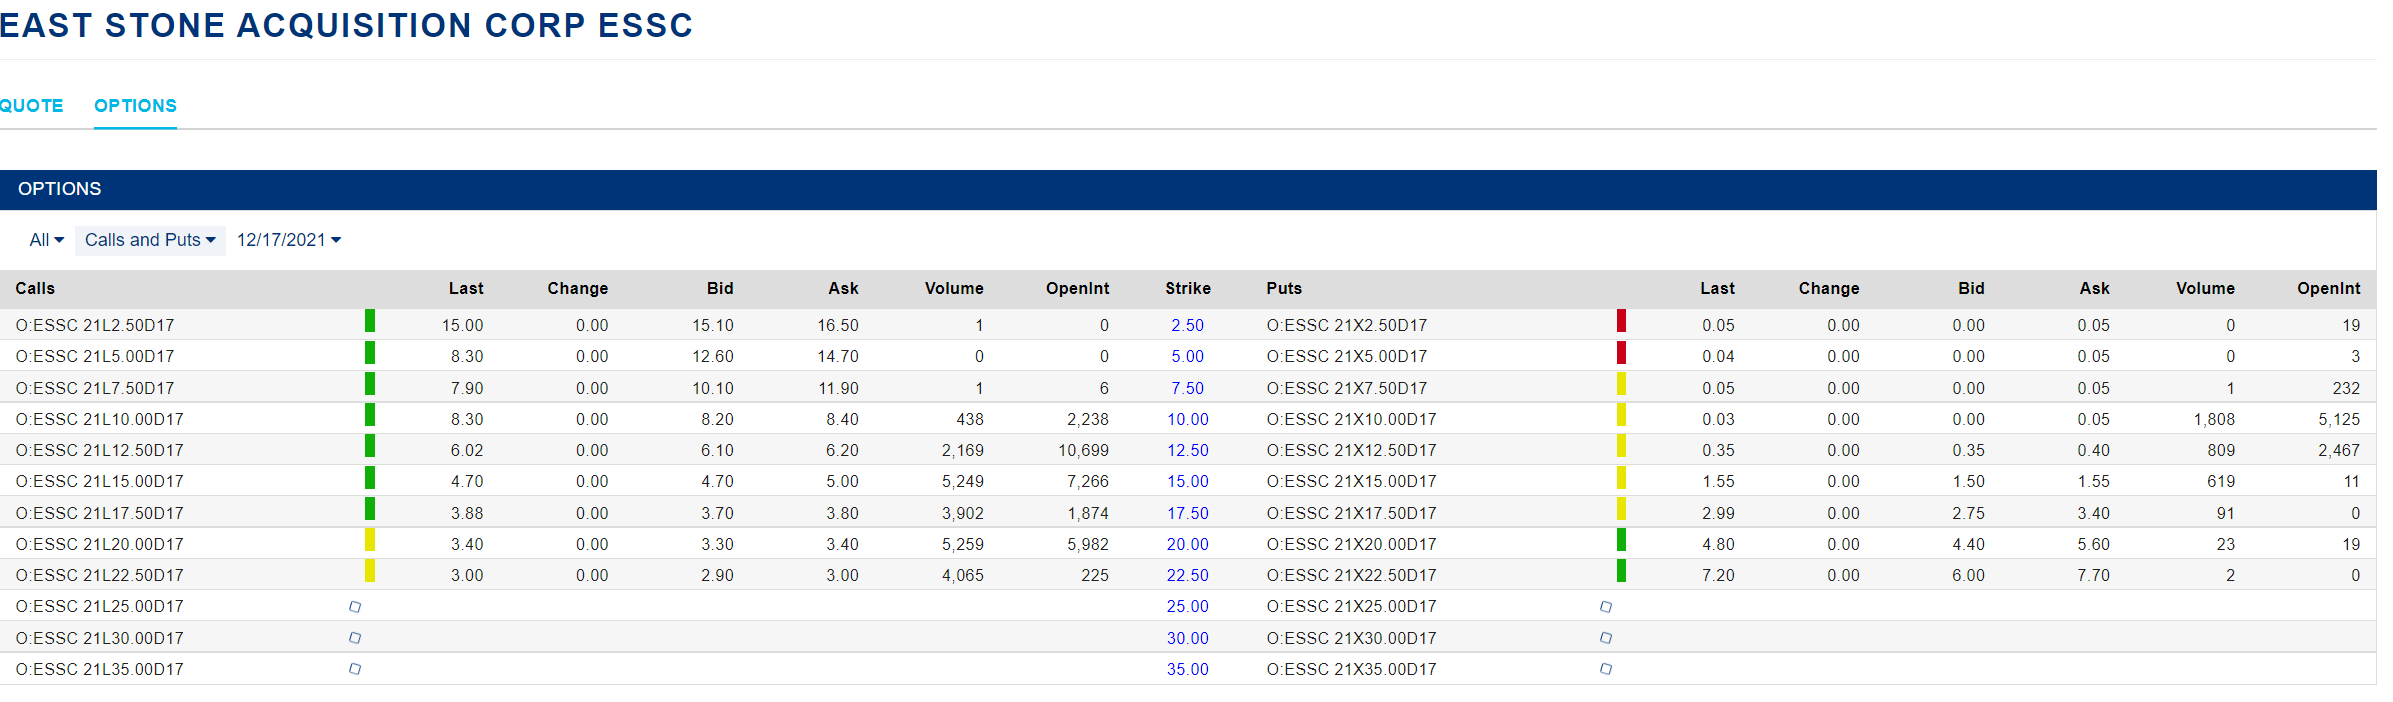This screenshot has height=702, width=2393.
Task: Open the 22.50 strike link
Action: point(1187,575)
